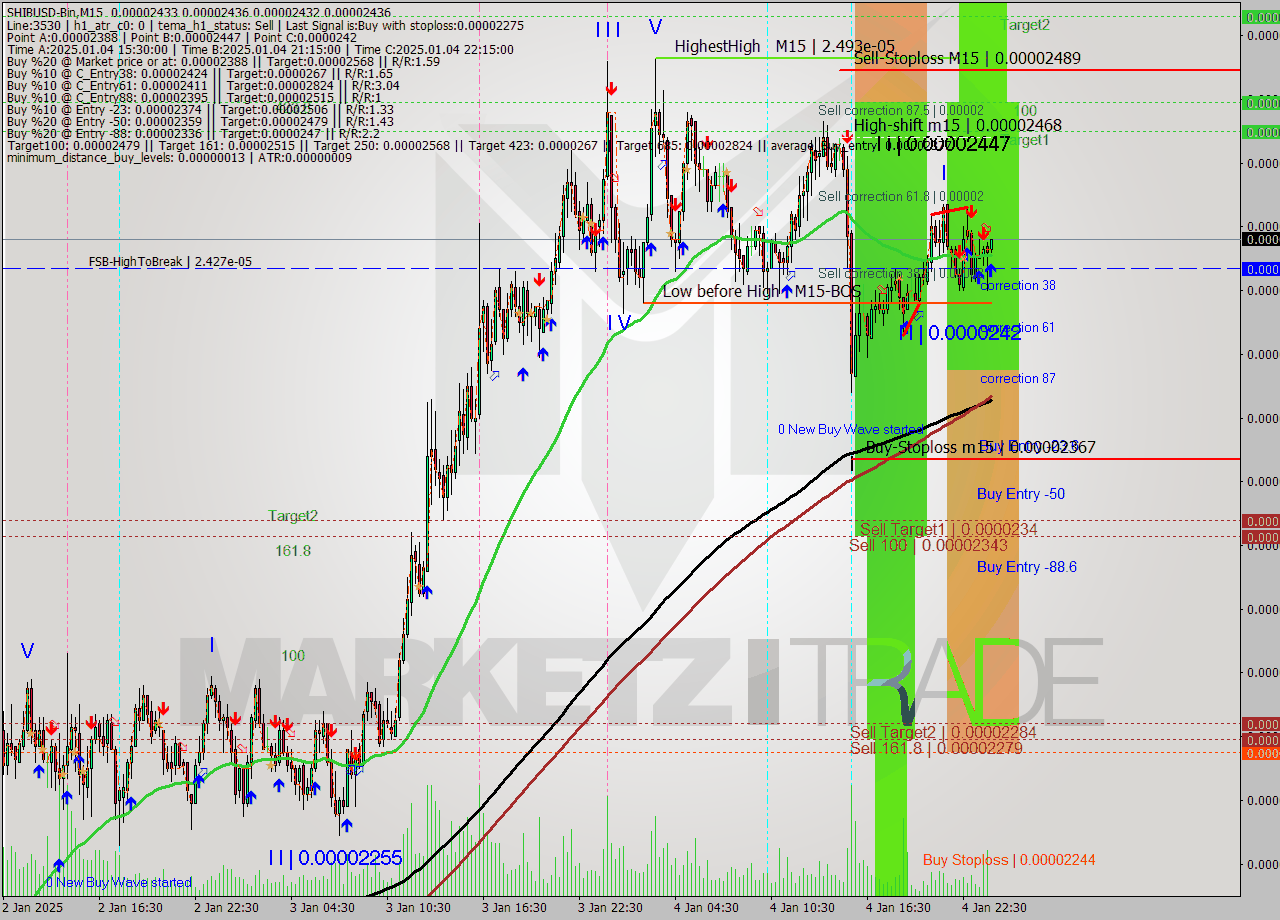The width and height of the screenshot is (1280, 920).
Task: Click the blue IV wave label
Action: coord(619,323)
